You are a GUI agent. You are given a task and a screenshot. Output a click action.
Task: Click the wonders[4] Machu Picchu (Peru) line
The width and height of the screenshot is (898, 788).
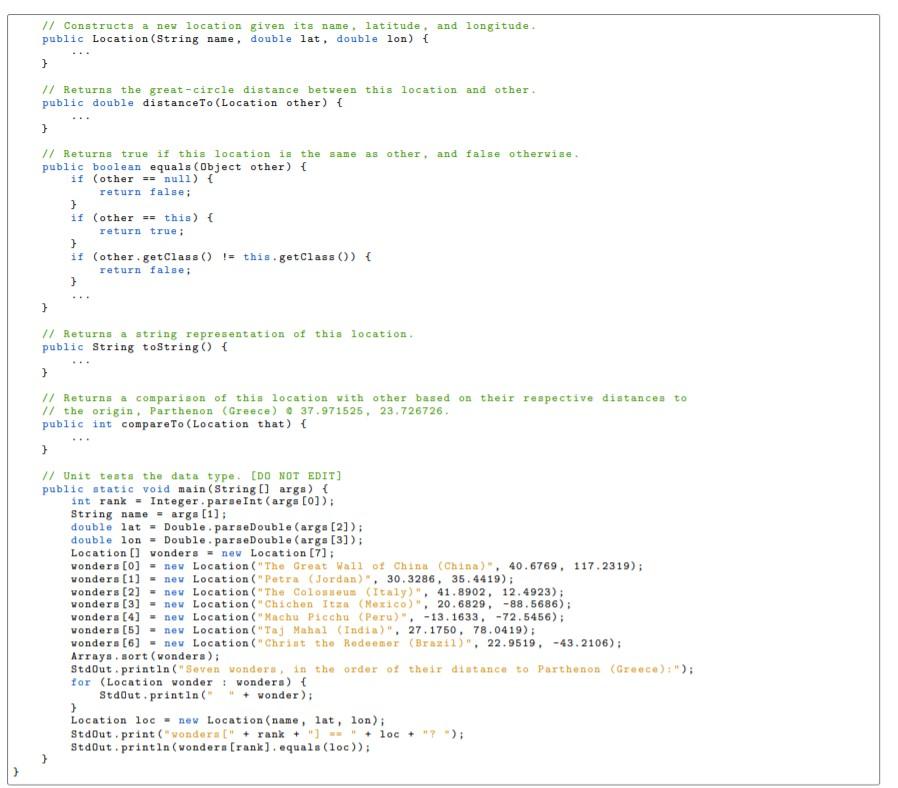point(317,617)
